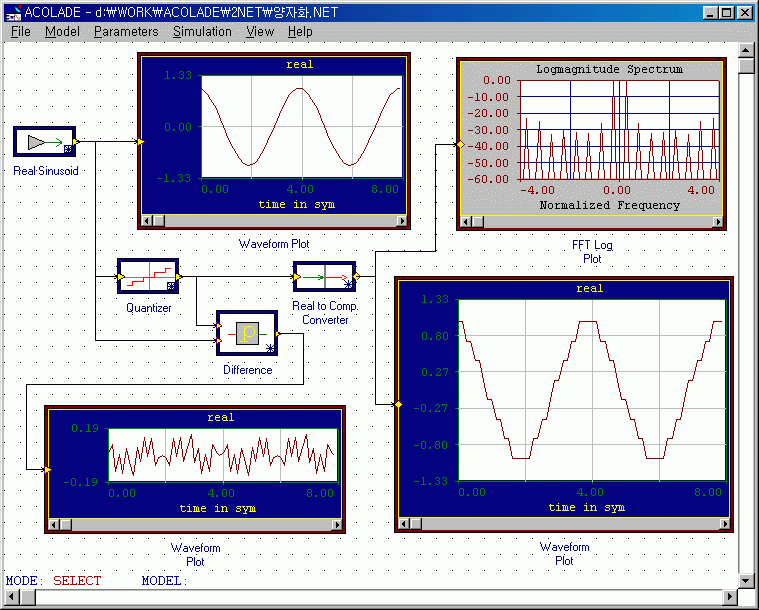Click the 'Difference' label text
The width and height of the screenshot is (759, 610).
247,370
